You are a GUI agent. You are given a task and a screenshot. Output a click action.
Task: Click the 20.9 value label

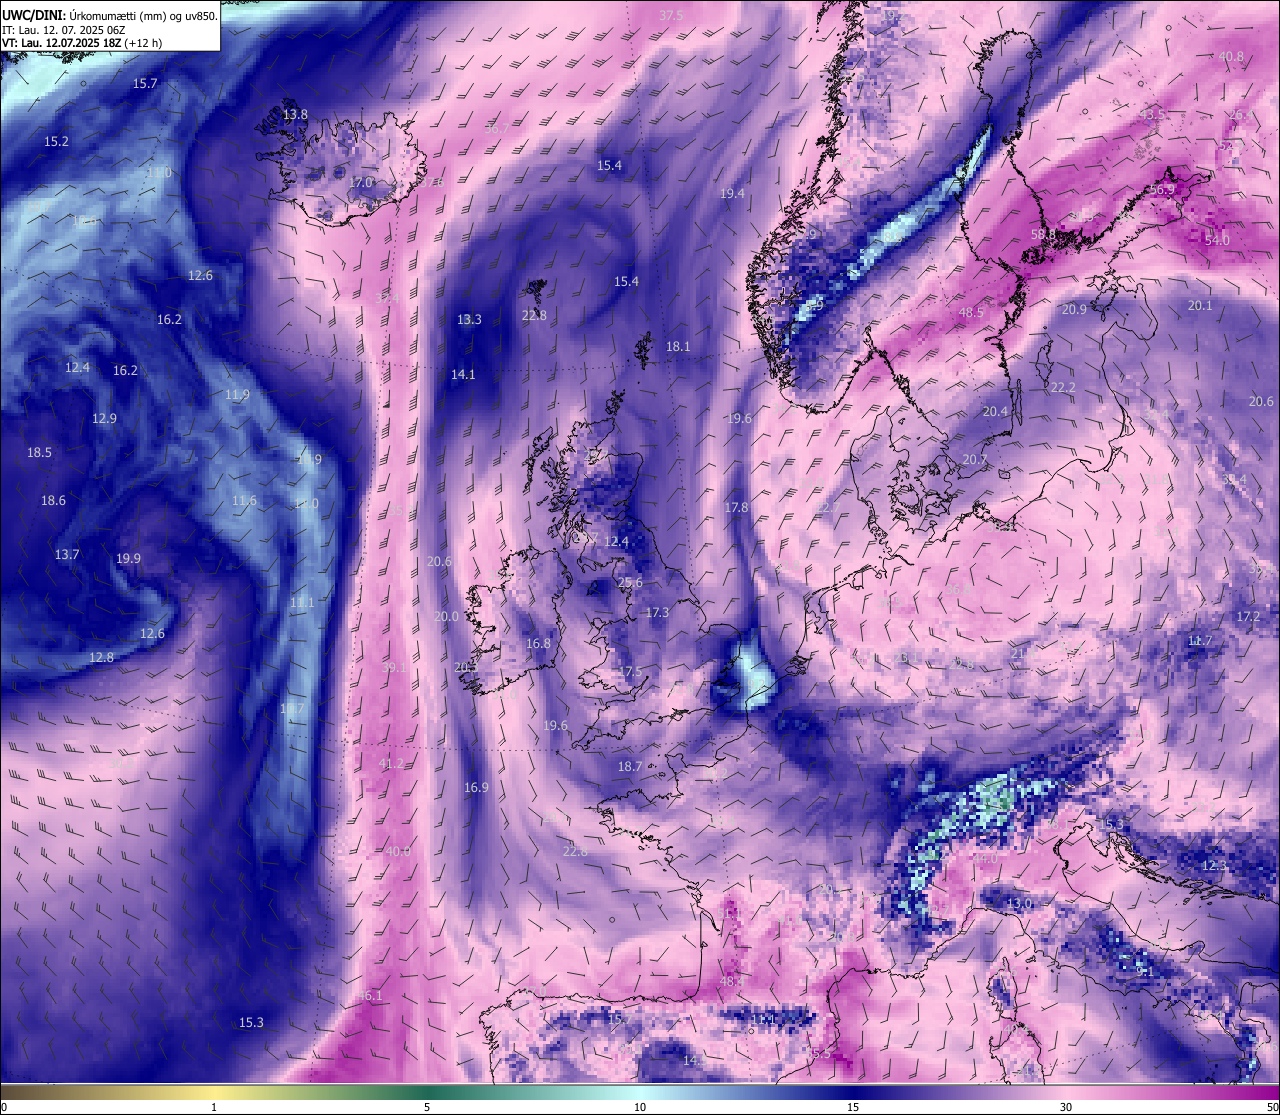tap(1074, 310)
